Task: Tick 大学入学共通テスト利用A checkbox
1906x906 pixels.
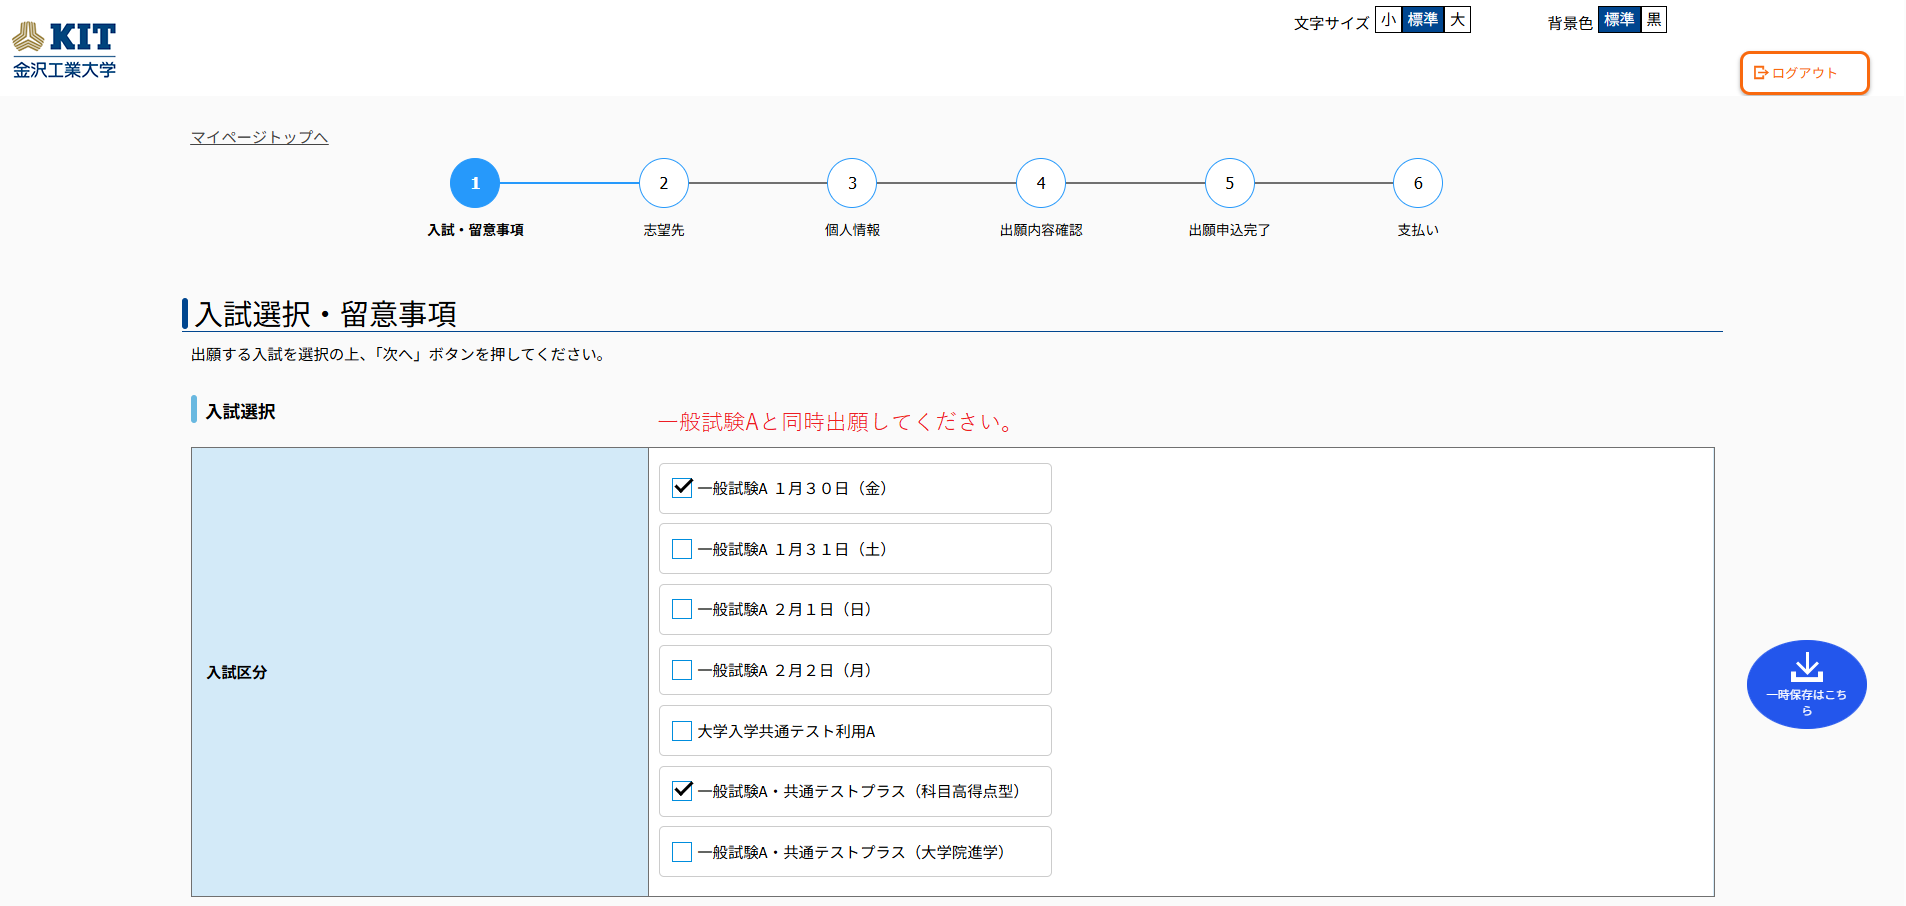Action: pos(682,731)
